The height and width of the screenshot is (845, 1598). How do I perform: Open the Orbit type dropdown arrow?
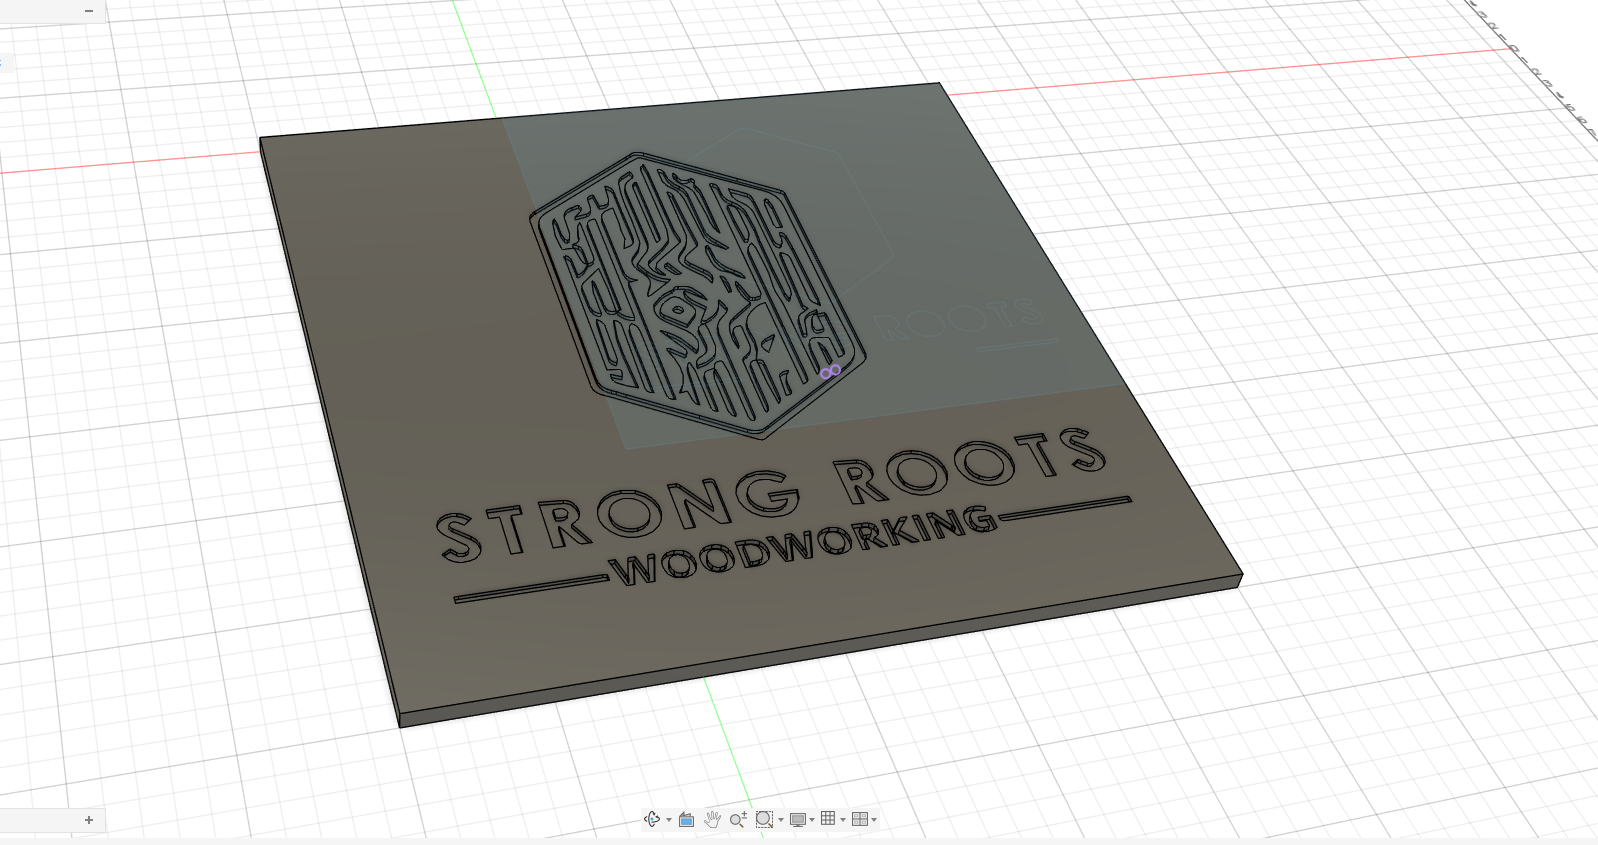click(669, 820)
